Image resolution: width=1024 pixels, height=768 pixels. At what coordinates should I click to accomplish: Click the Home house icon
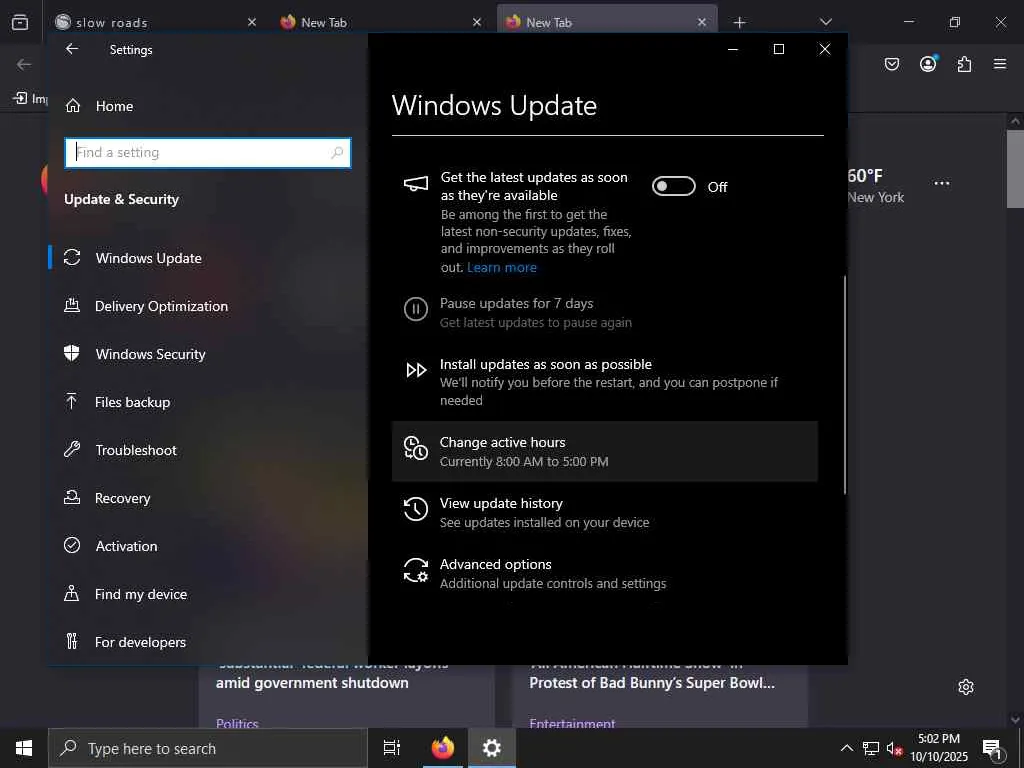pos(72,106)
